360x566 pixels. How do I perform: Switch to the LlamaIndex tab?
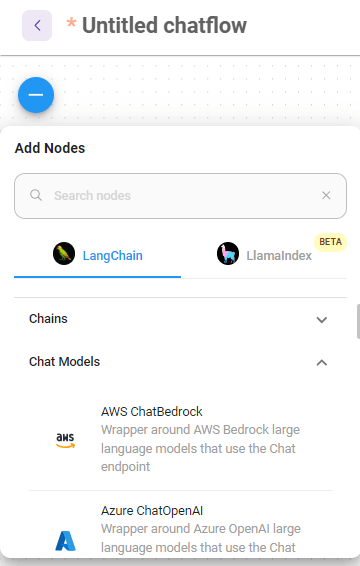[264, 255]
